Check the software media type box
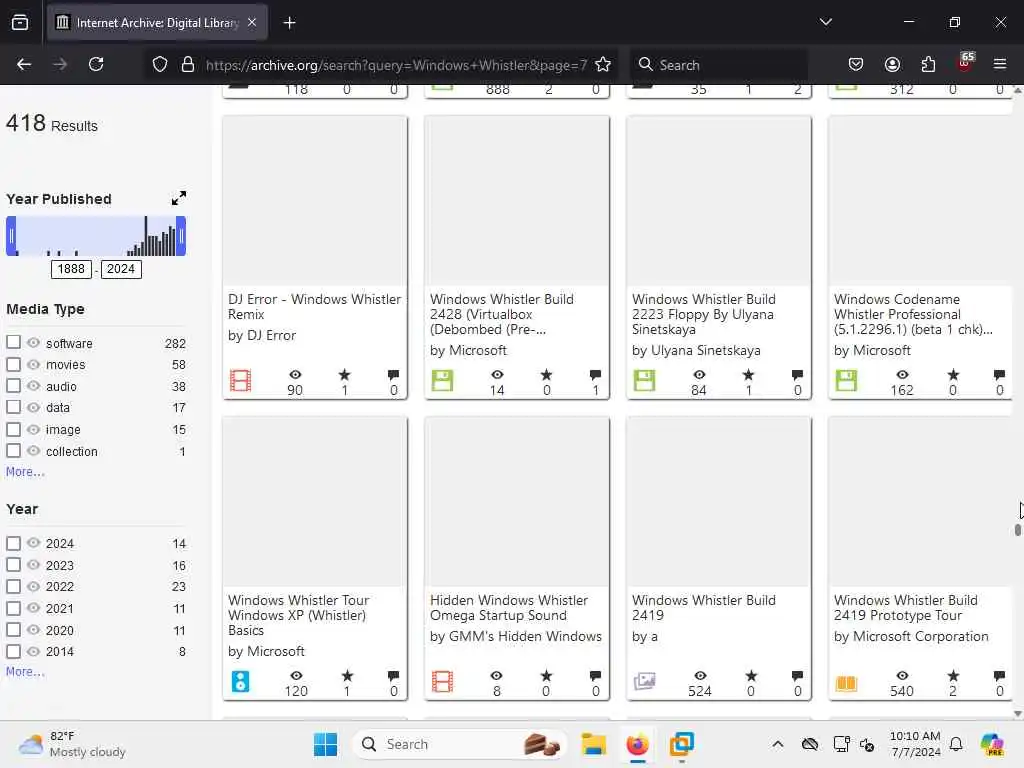 pos(13,342)
